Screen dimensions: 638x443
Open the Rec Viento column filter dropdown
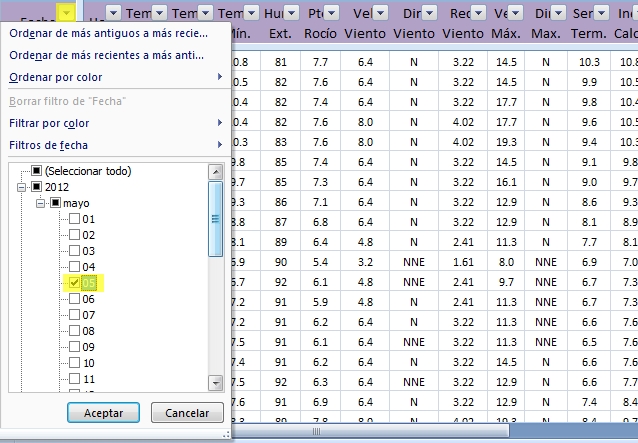tap(478, 13)
